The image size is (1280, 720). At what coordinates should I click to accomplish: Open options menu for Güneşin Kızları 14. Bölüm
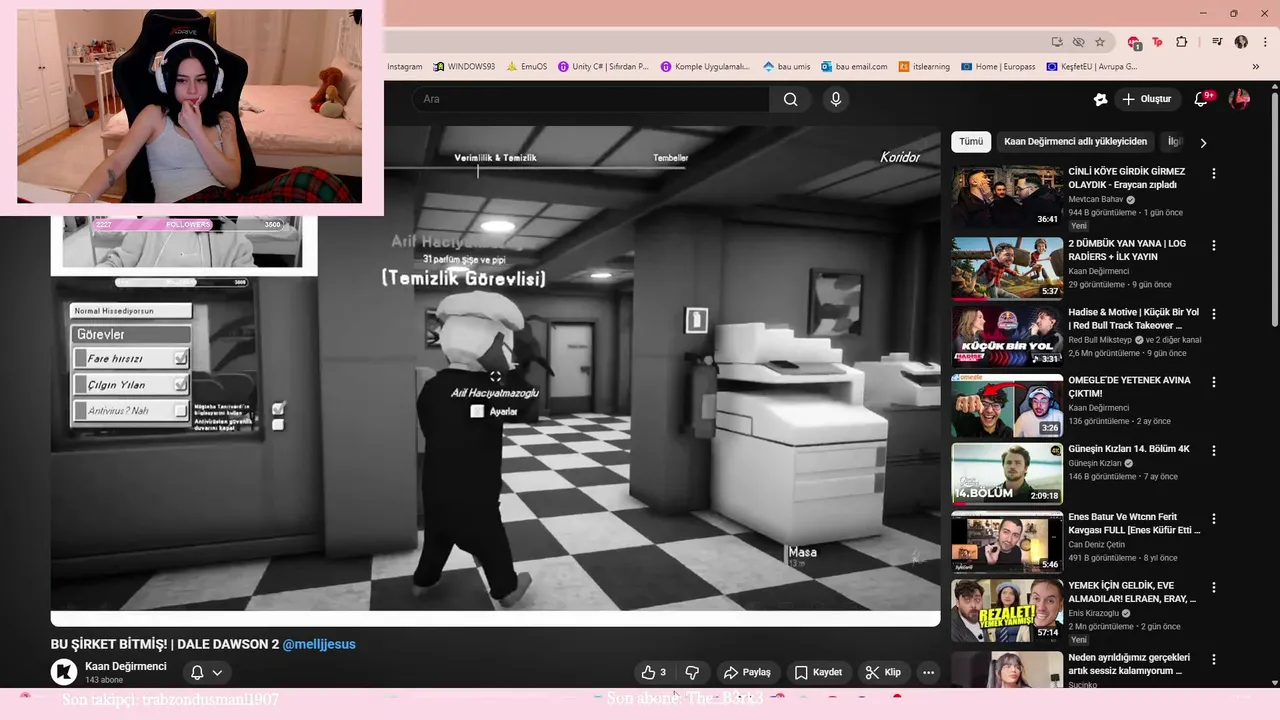pos(1214,451)
